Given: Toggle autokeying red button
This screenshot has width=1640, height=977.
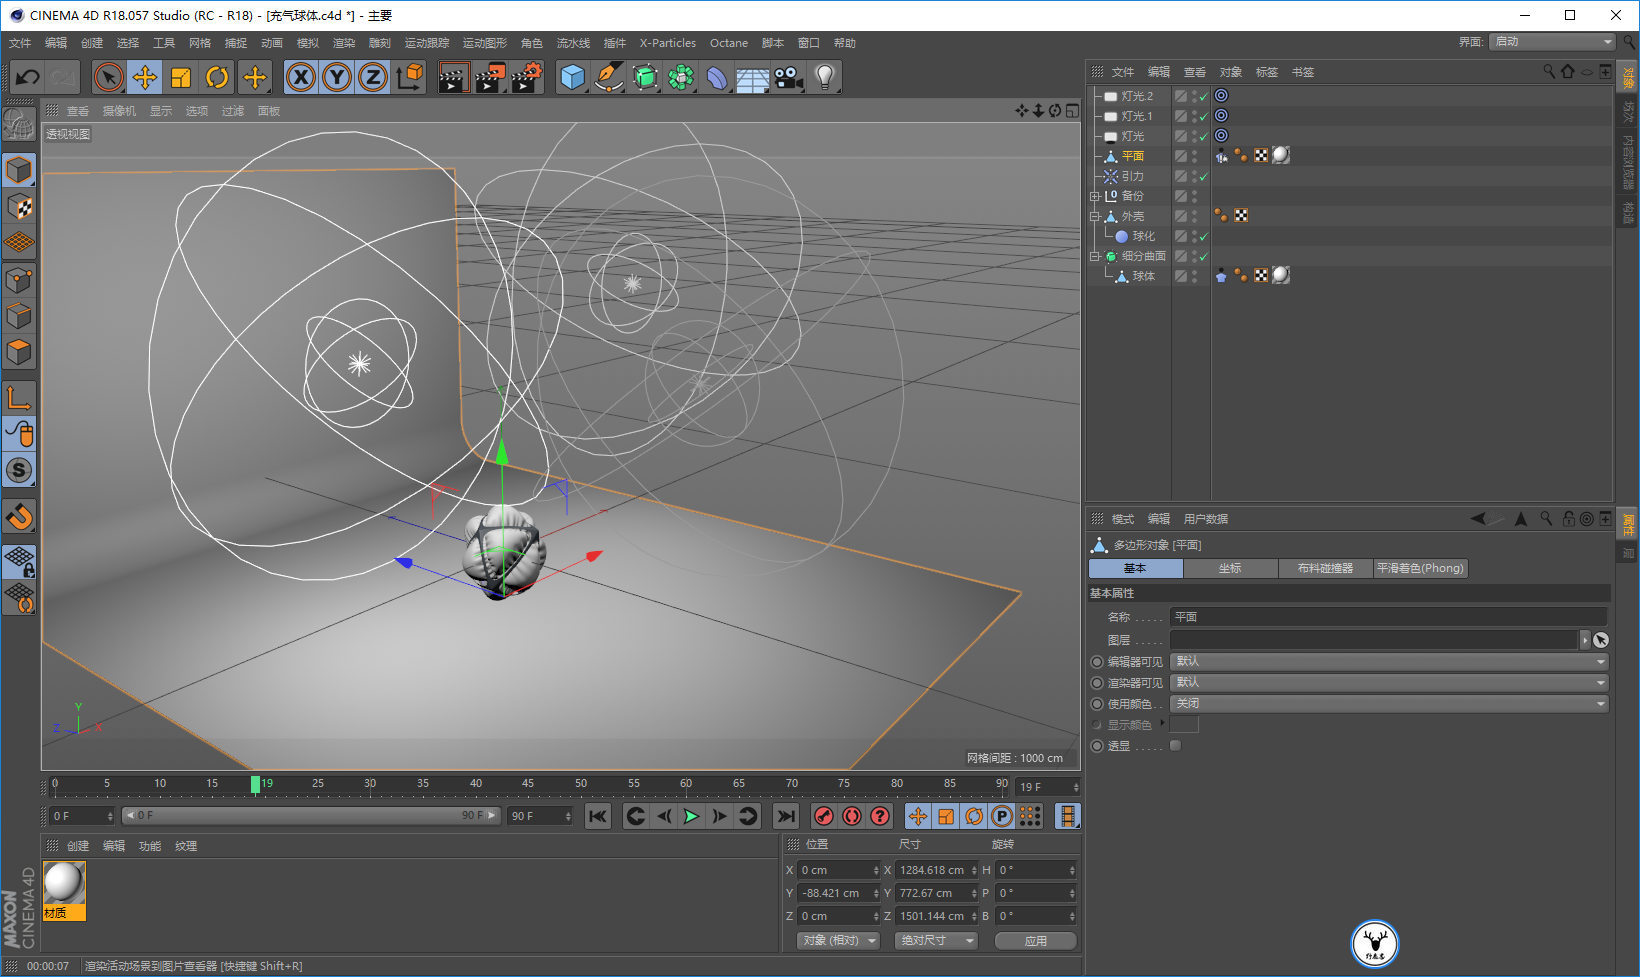Looking at the screenshot, I should (852, 816).
